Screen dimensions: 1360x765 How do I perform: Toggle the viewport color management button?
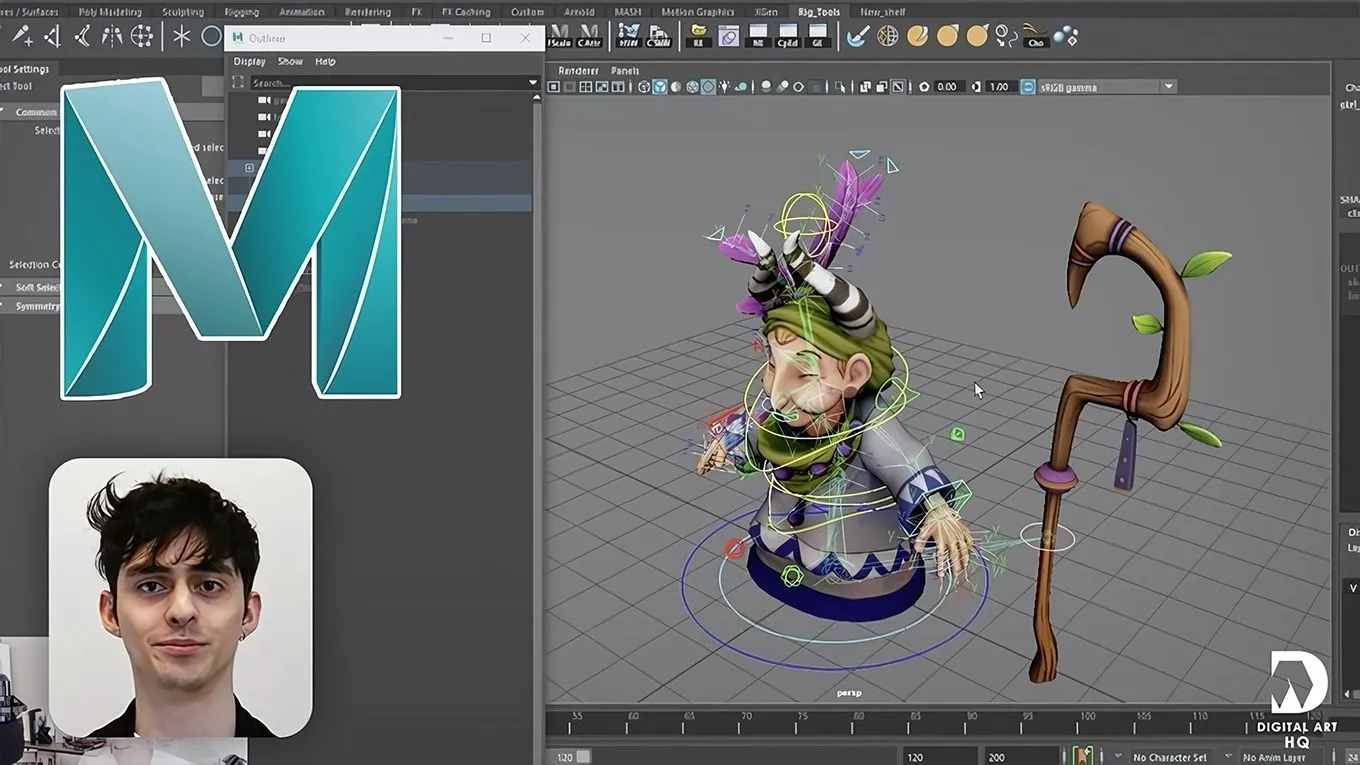[1028, 87]
